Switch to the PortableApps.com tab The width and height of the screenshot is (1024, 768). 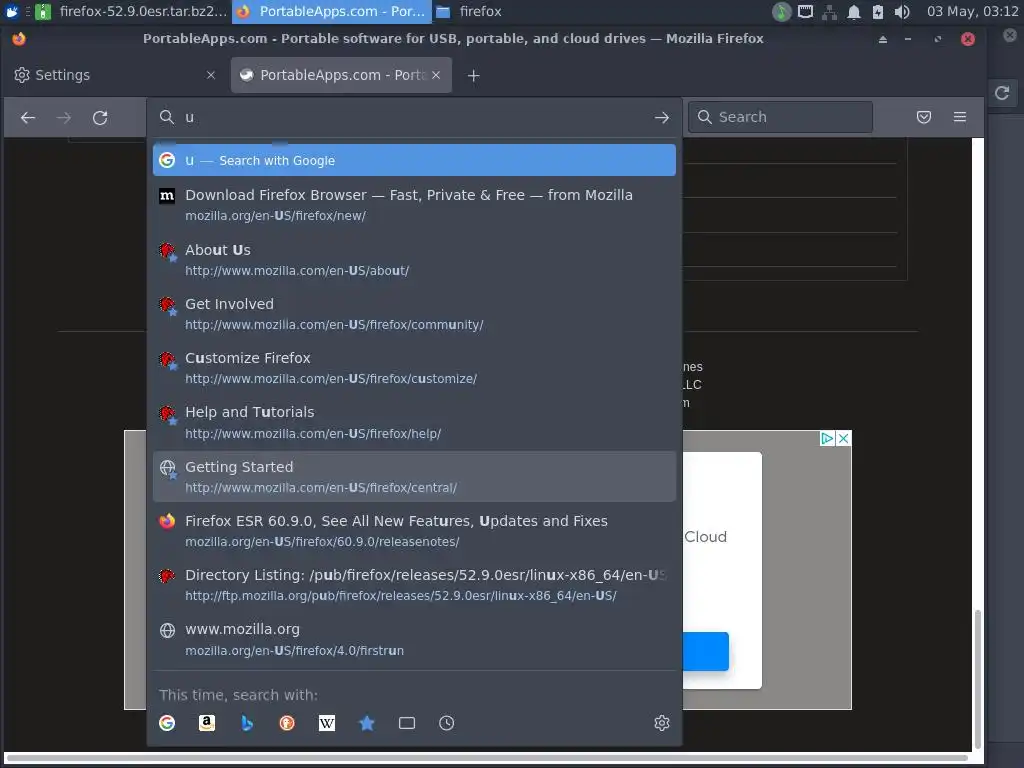[341, 75]
